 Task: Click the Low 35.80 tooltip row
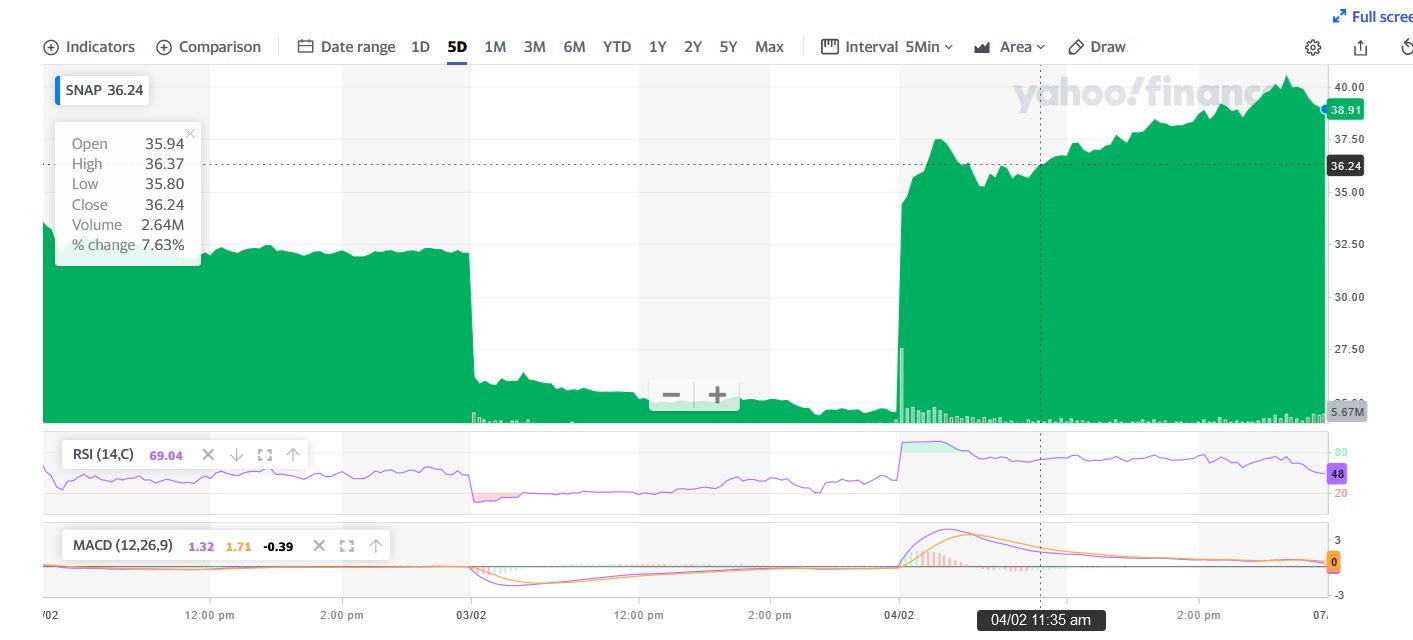128,184
